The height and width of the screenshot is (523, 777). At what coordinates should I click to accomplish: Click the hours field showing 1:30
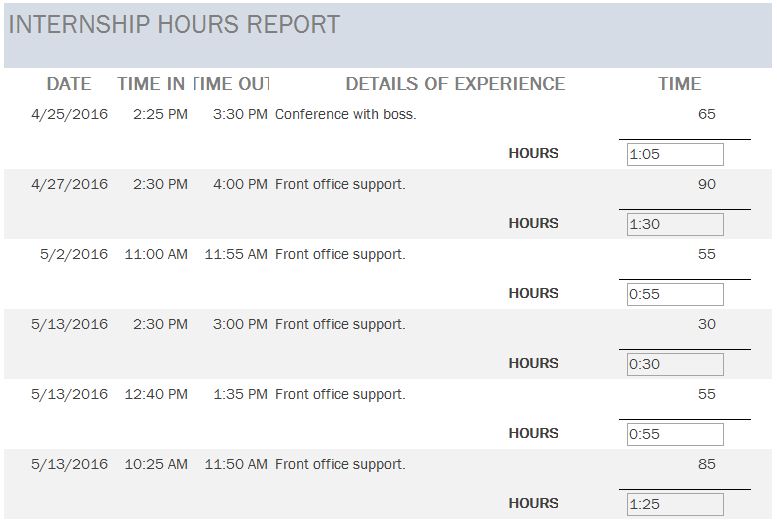pyautogui.click(x=675, y=224)
